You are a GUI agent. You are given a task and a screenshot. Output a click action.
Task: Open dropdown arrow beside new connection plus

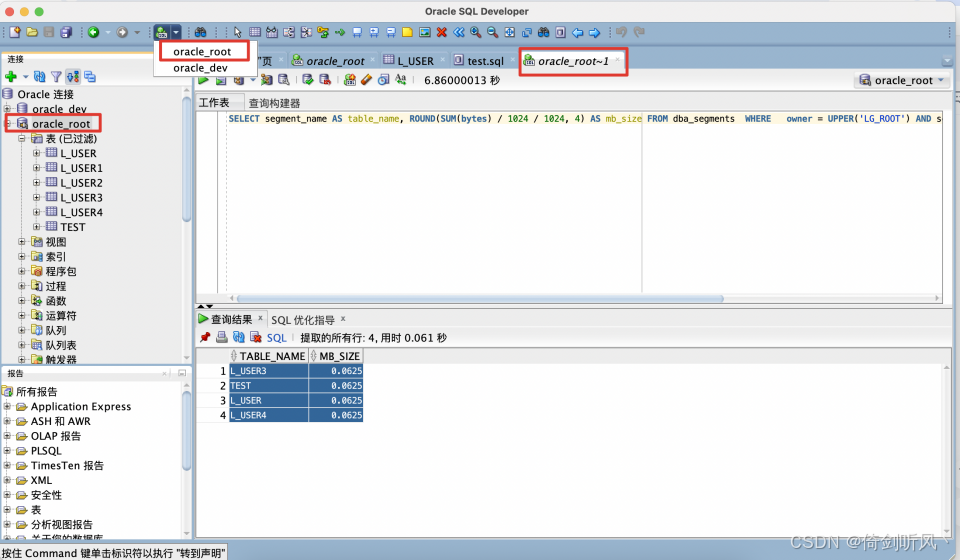pos(26,77)
